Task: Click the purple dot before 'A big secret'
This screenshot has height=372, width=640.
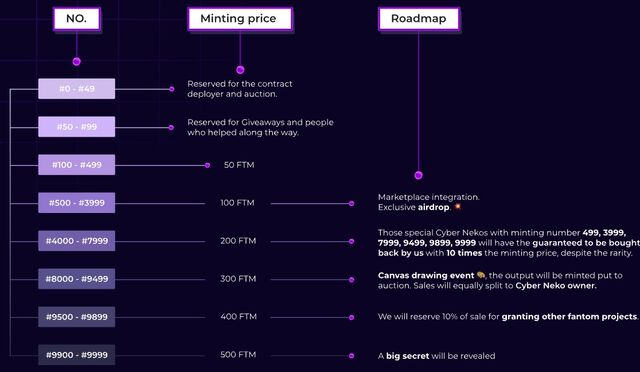Action: coord(351,356)
